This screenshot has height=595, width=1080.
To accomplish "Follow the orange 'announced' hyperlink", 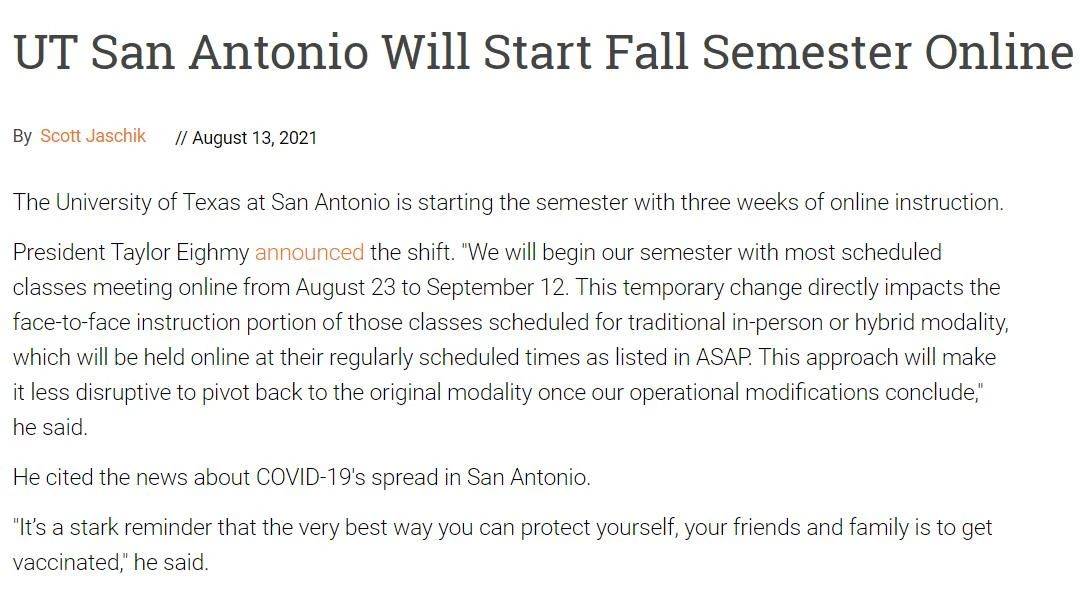I will [309, 252].
